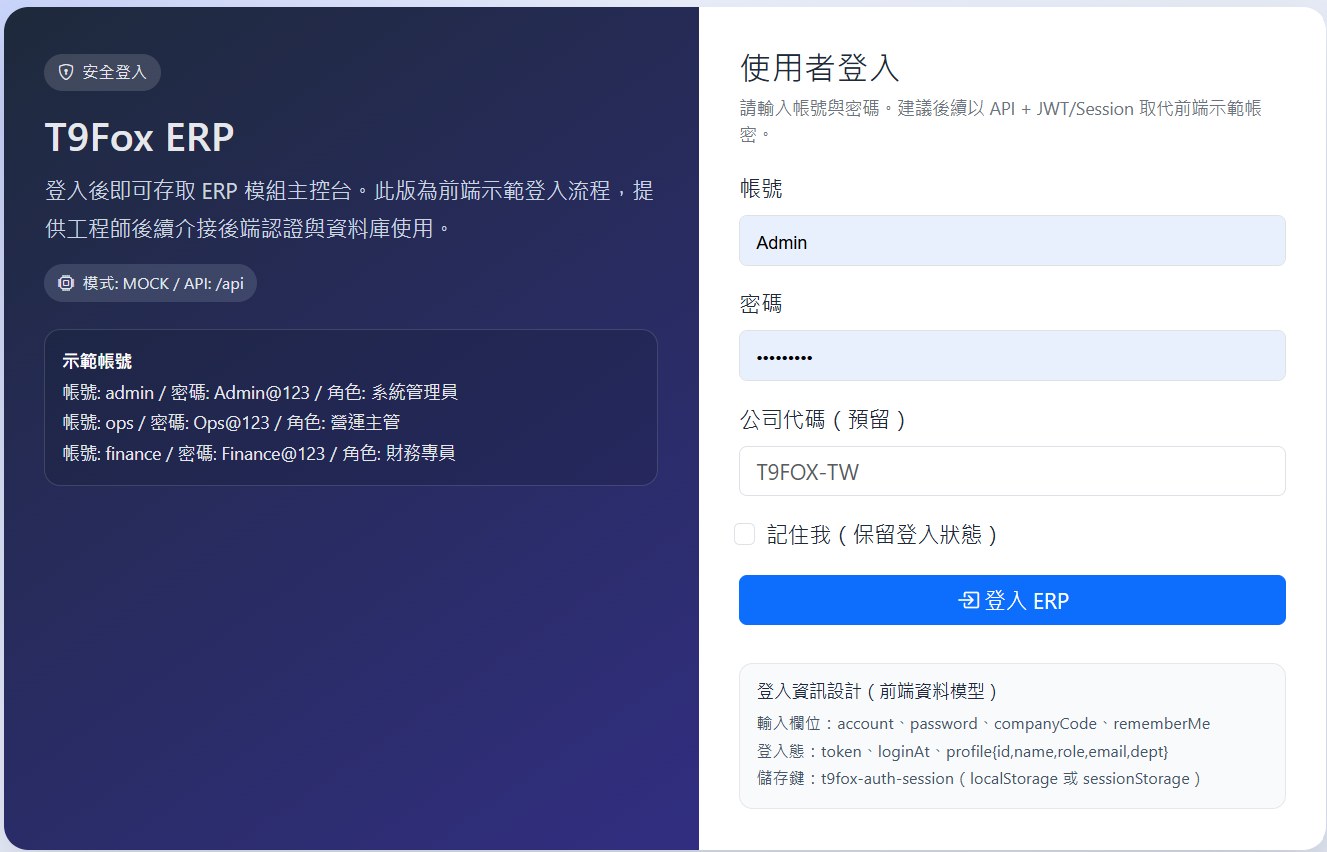Select the ops / Ops@123 demo account line
This screenshot has width=1327, height=852.
[x=231, y=423]
